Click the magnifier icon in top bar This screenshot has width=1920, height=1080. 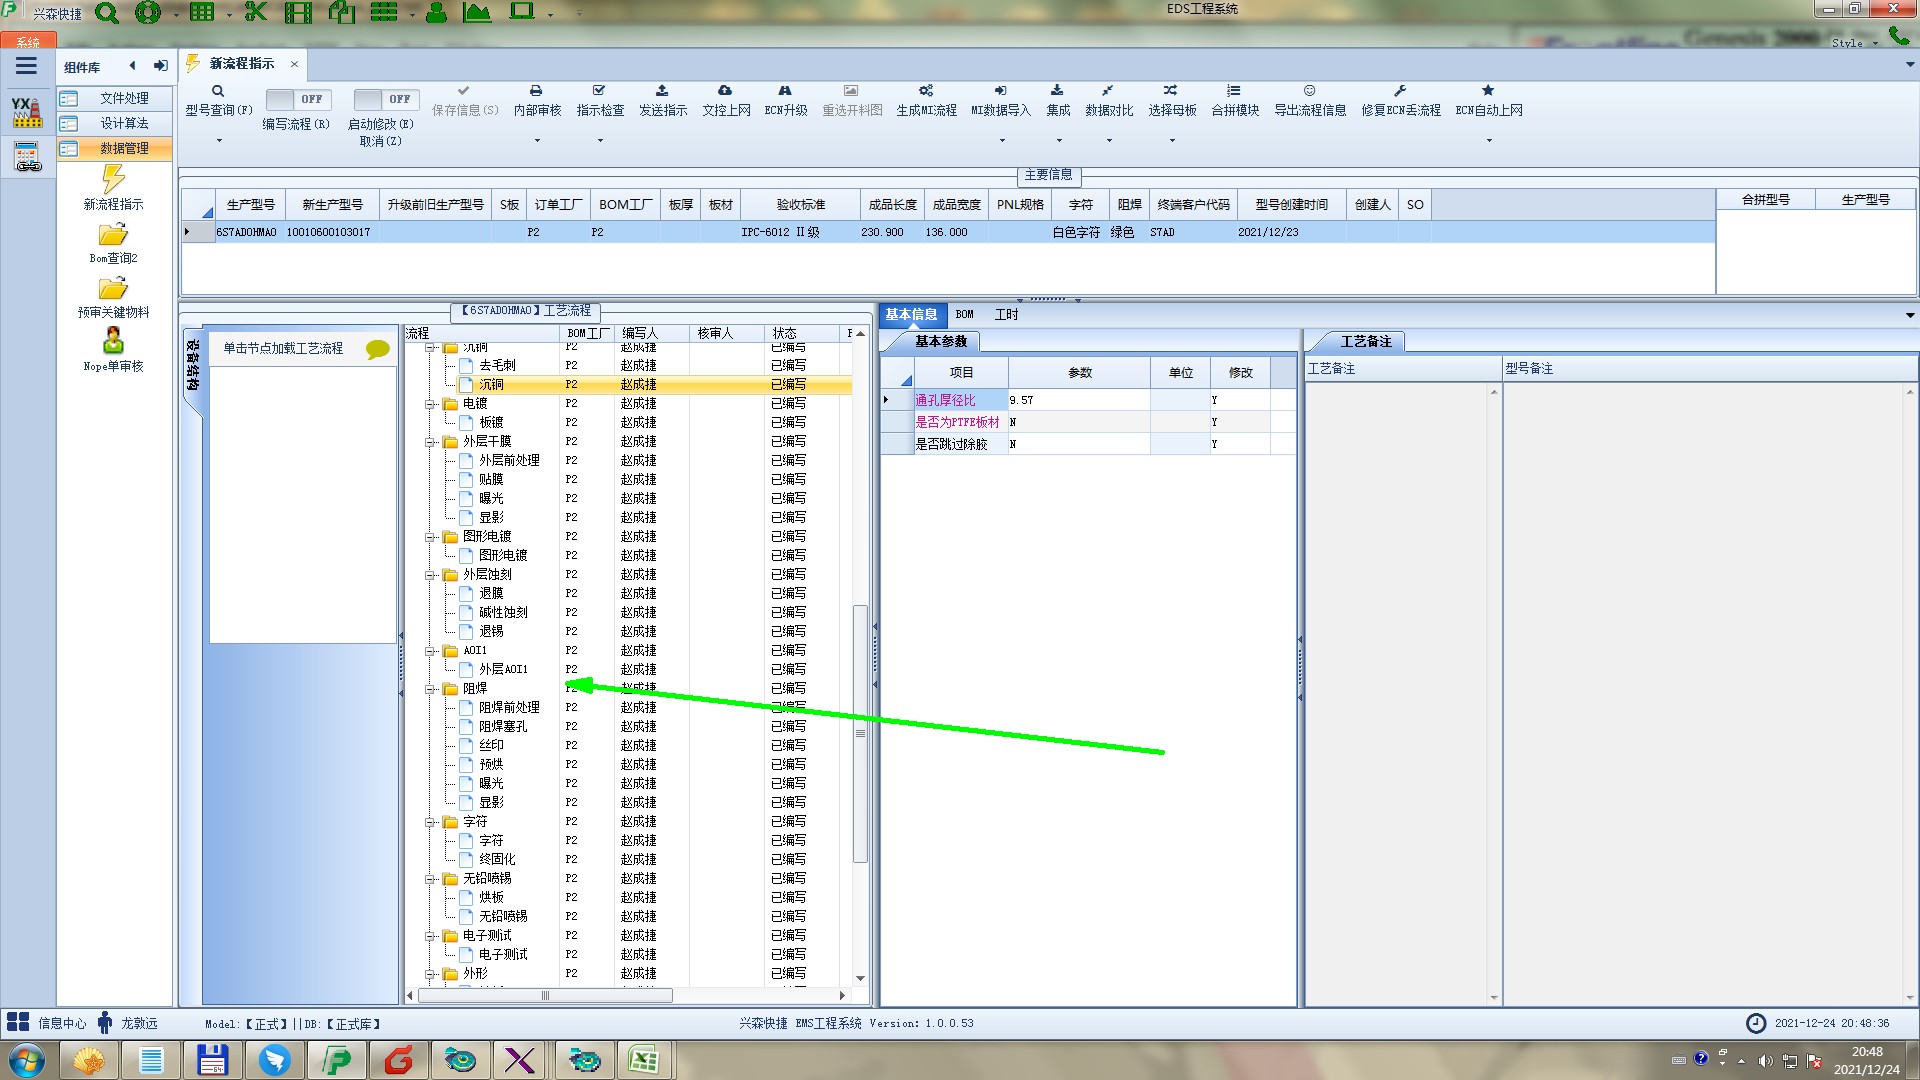[x=107, y=13]
